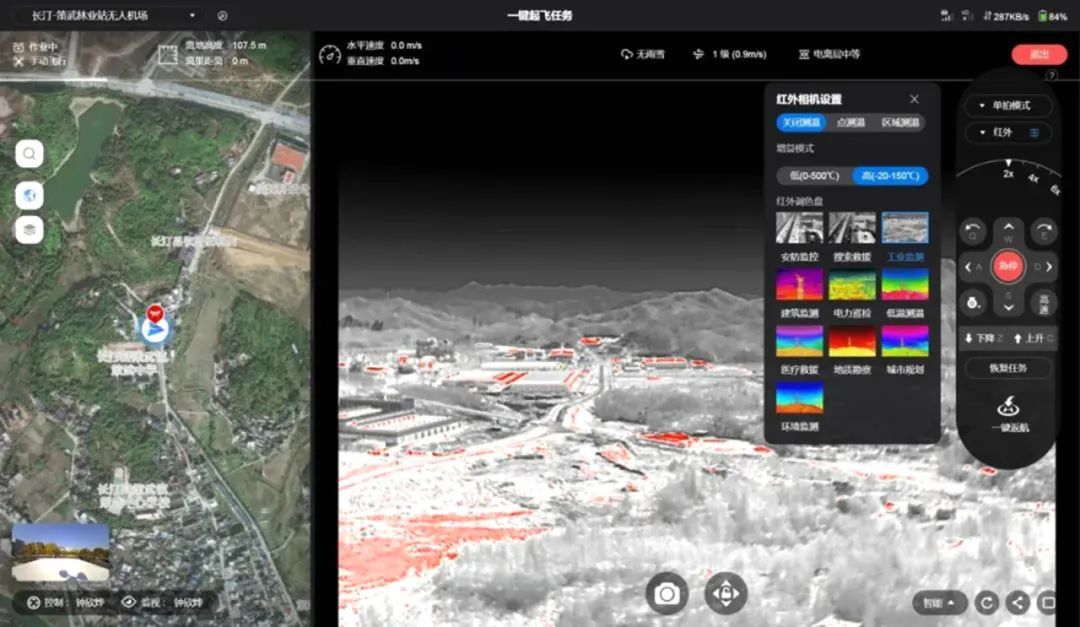The height and width of the screenshot is (627, 1080).
Task: Select the 安防监控 grayscale palette
Action: pyautogui.click(x=799, y=228)
